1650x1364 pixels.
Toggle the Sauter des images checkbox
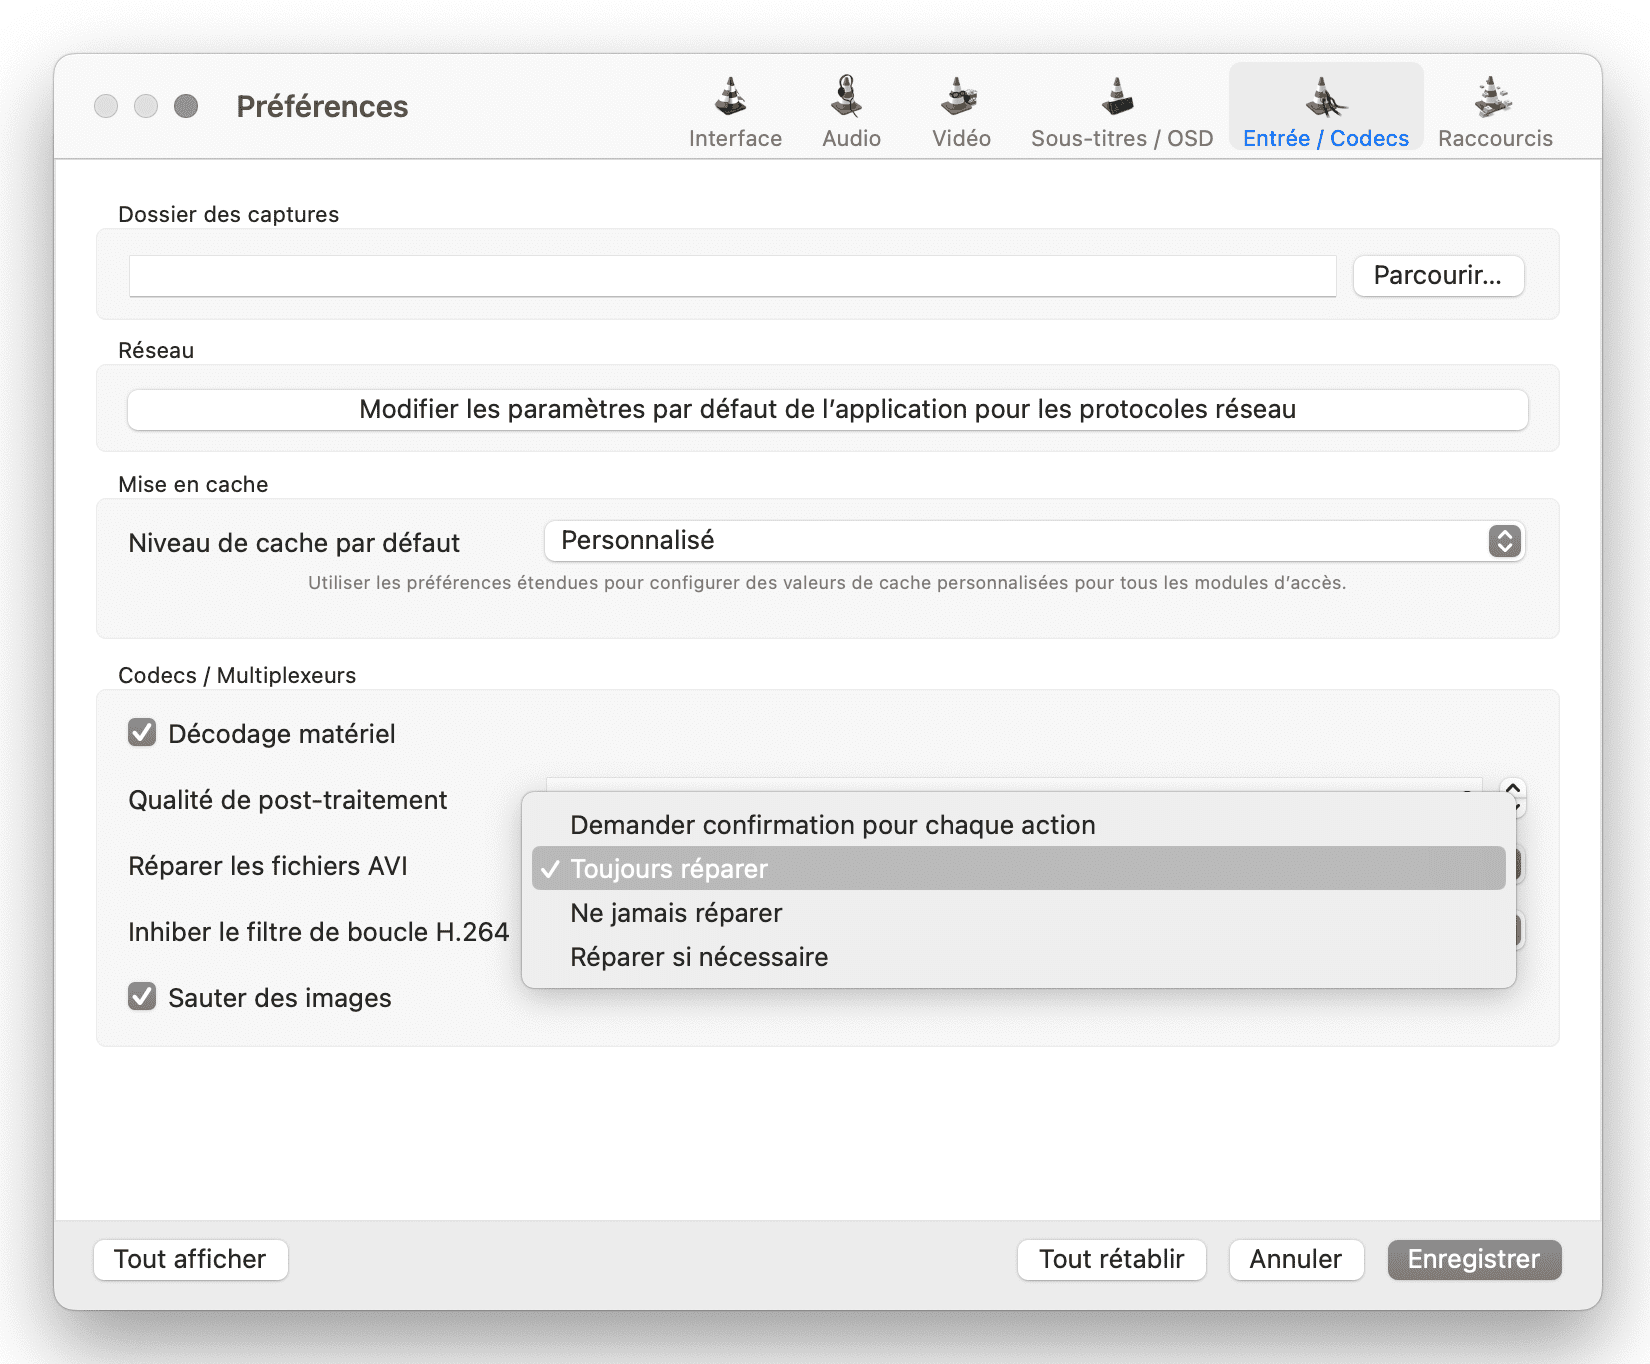[142, 997]
